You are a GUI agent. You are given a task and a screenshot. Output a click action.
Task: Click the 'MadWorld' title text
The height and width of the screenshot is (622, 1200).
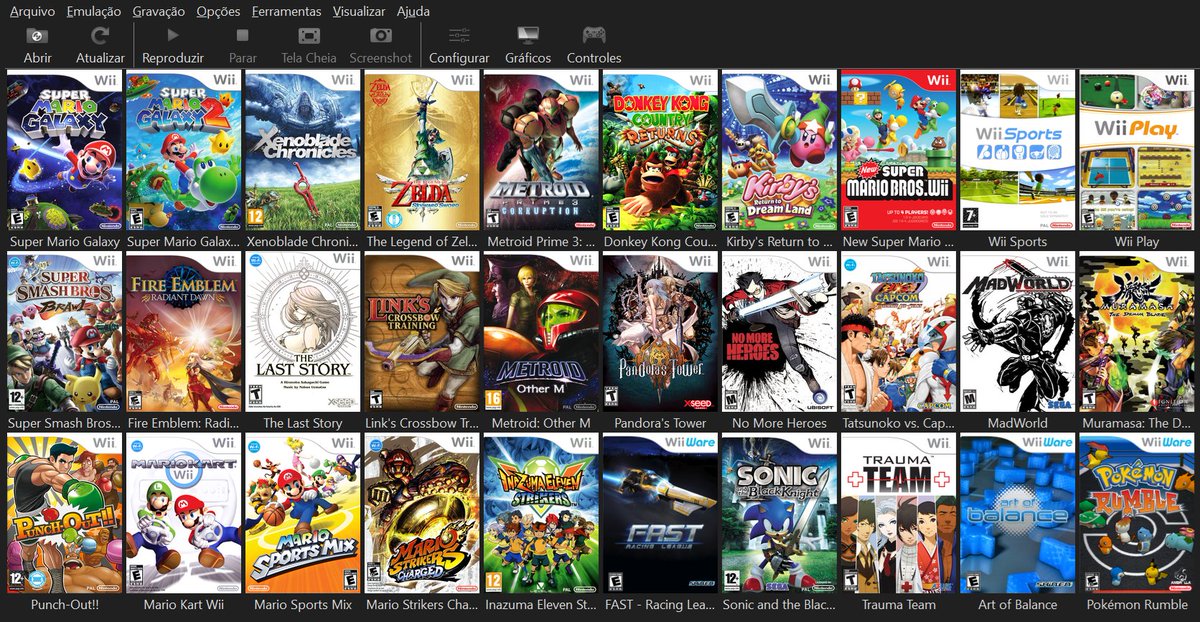click(x=1018, y=423)
